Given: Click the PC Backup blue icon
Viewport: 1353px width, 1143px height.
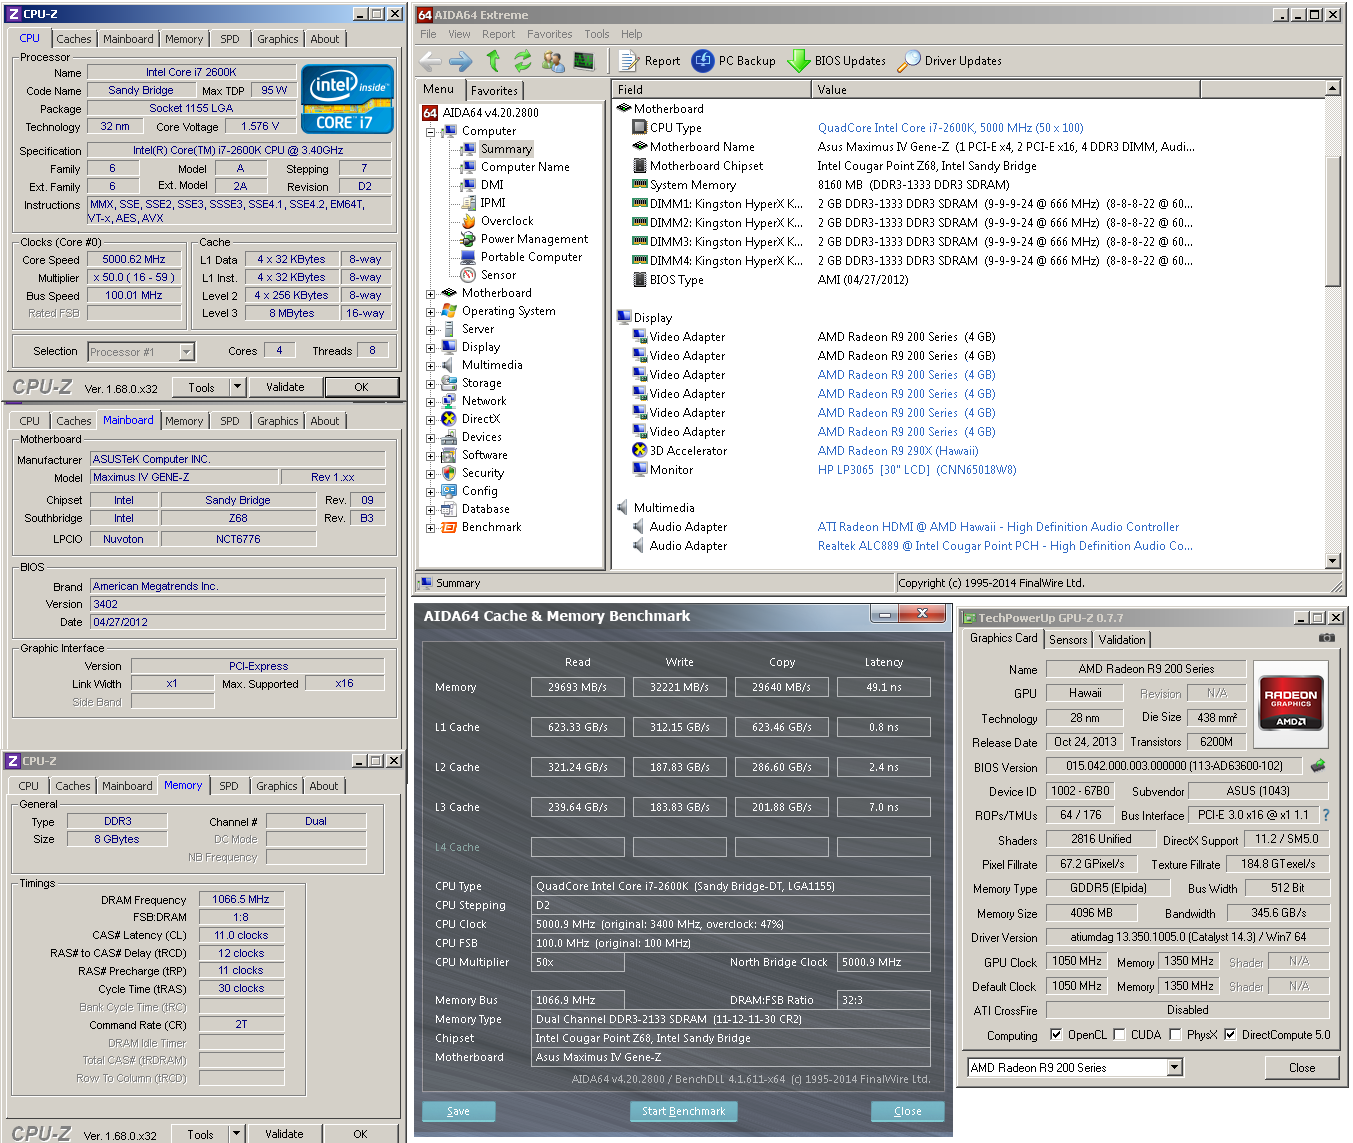Looking at the screenshot, I should (x=703, y=61).
